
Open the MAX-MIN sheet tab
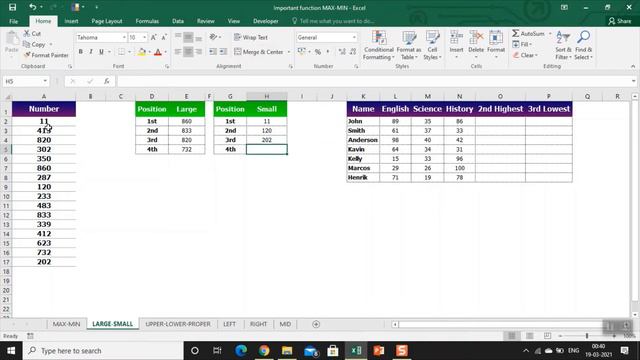66,324
